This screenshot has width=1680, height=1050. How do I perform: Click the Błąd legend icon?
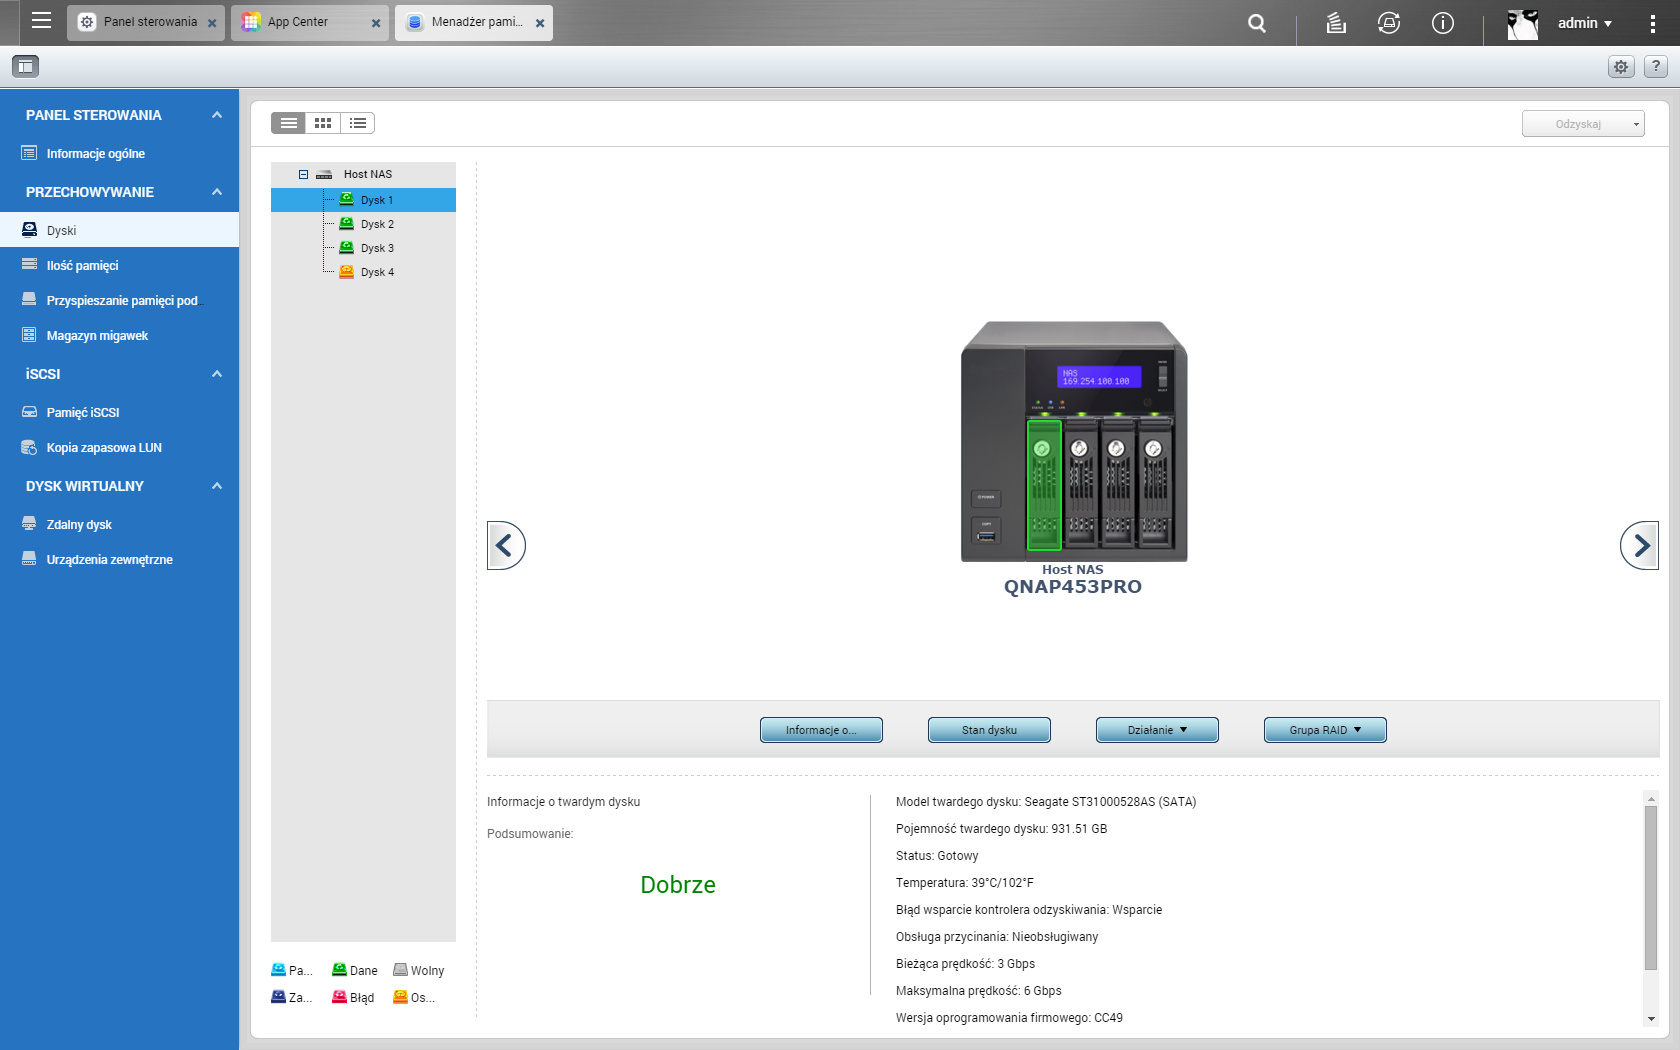339,997
